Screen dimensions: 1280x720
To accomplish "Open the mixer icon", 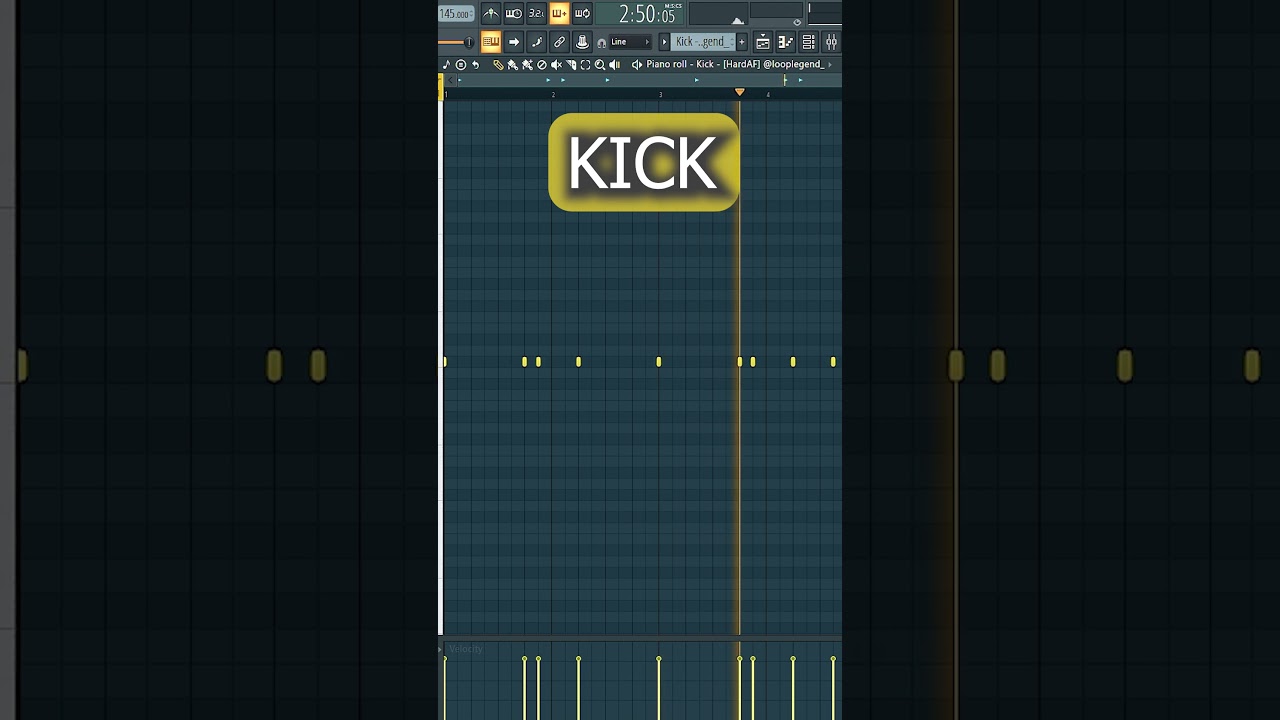I will [831, 42].
